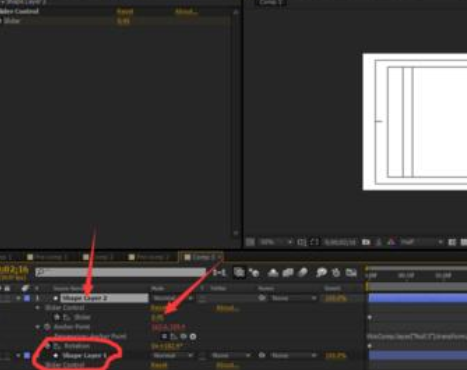Click the pick whip icon for Shape Layer 2 parent
Screen dimensions: 467x370
262,298
